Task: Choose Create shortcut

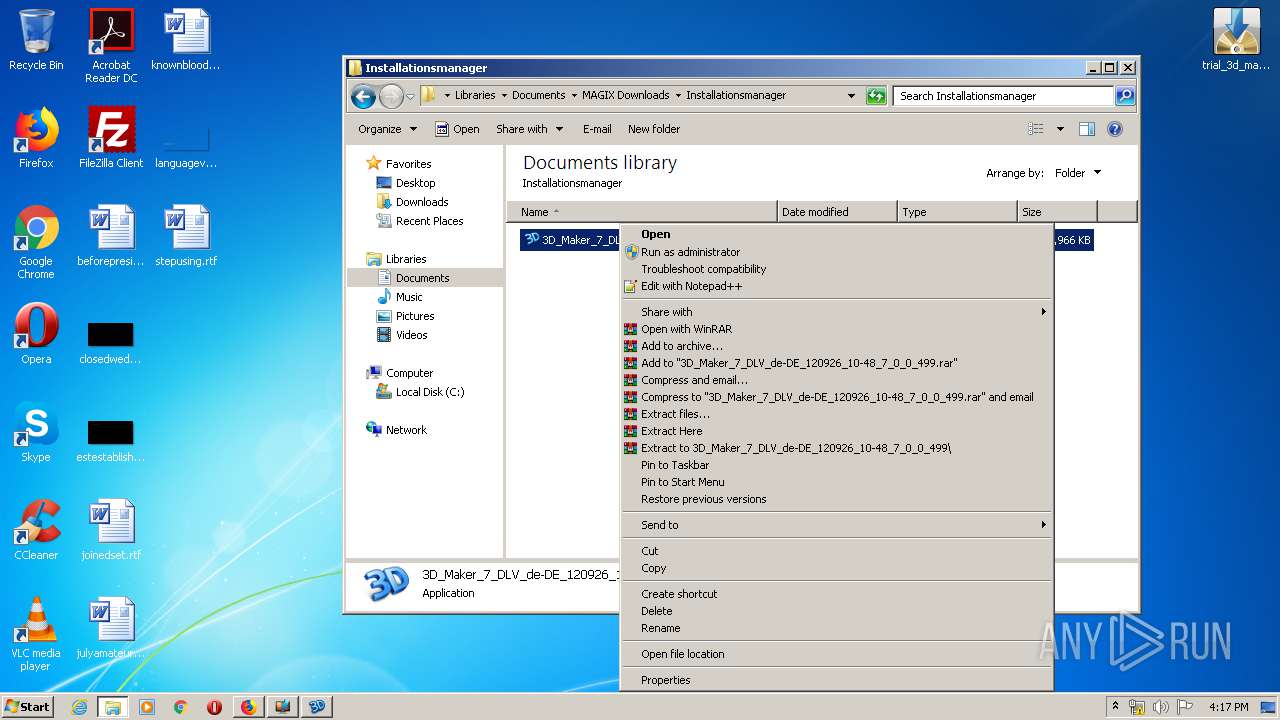Action: (837, 594)
